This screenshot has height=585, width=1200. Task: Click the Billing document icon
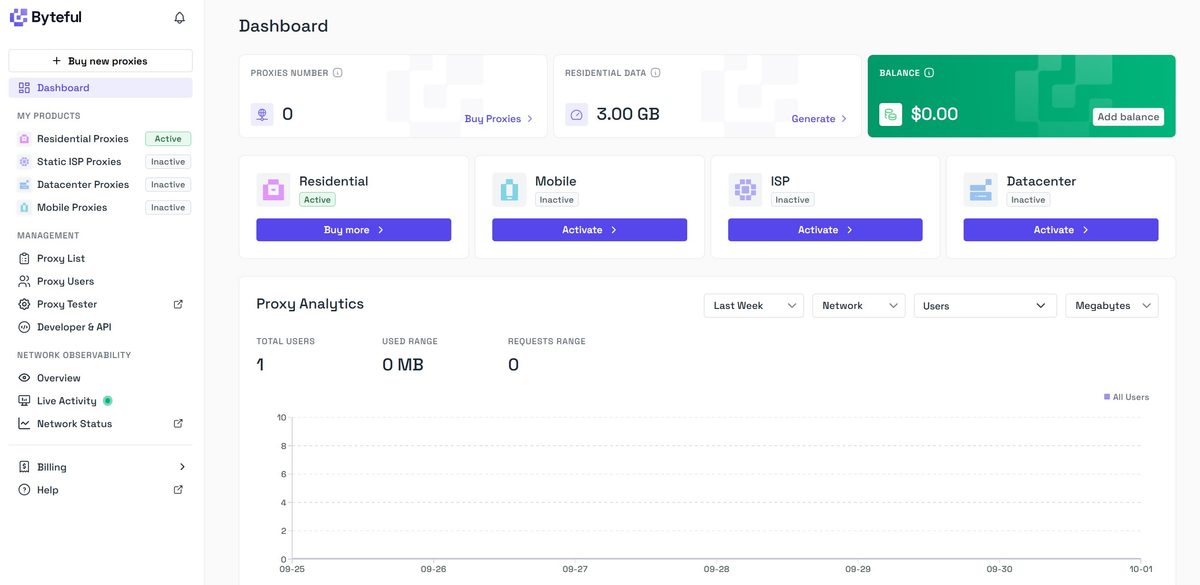25,467
